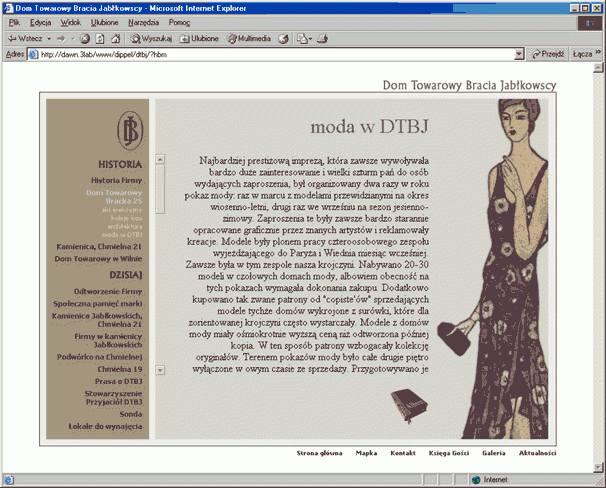Open the Narzędzia menu
The width and height of the screenshot is (606, 488).
(143, 22)
